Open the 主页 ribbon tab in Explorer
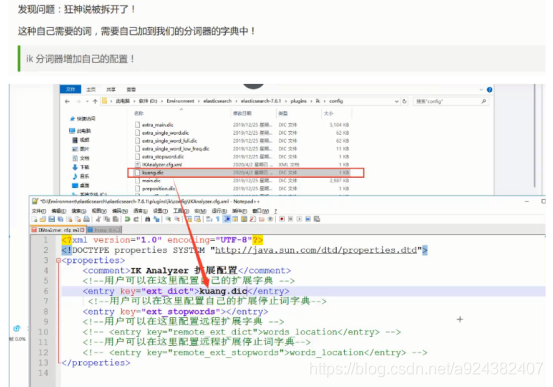 91,89
